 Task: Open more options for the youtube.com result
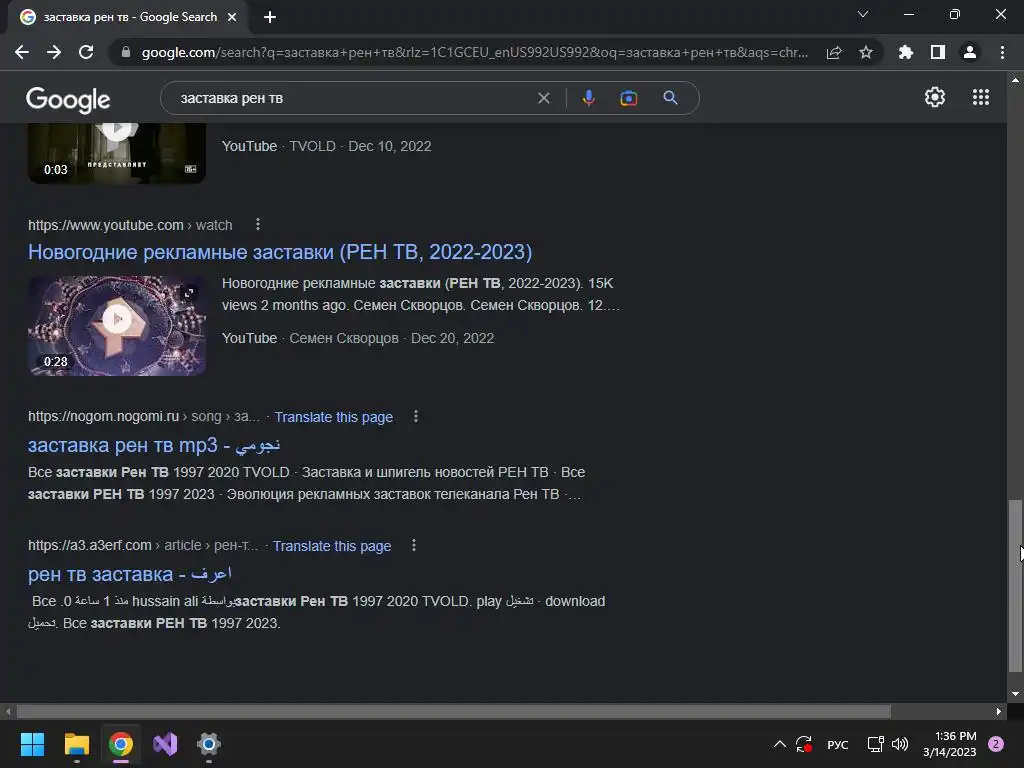(x=258, y=225)
